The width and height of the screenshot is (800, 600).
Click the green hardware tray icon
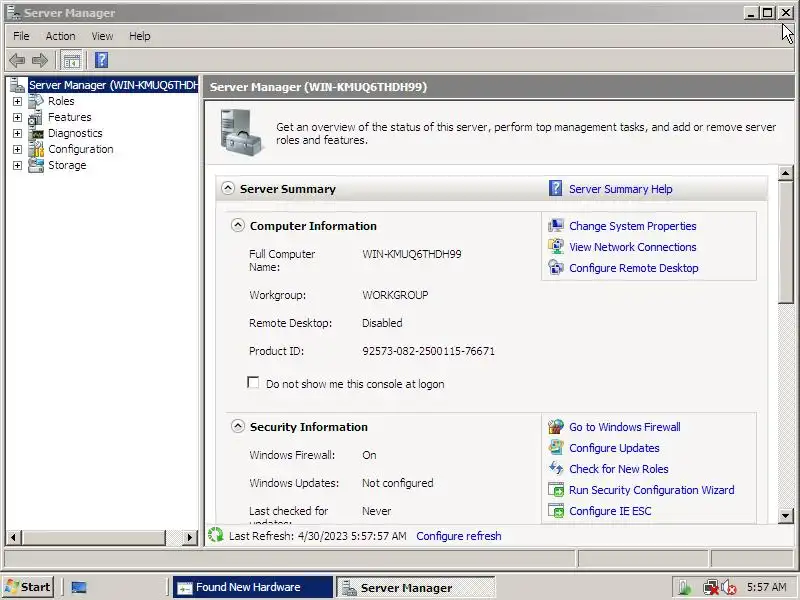685,588
